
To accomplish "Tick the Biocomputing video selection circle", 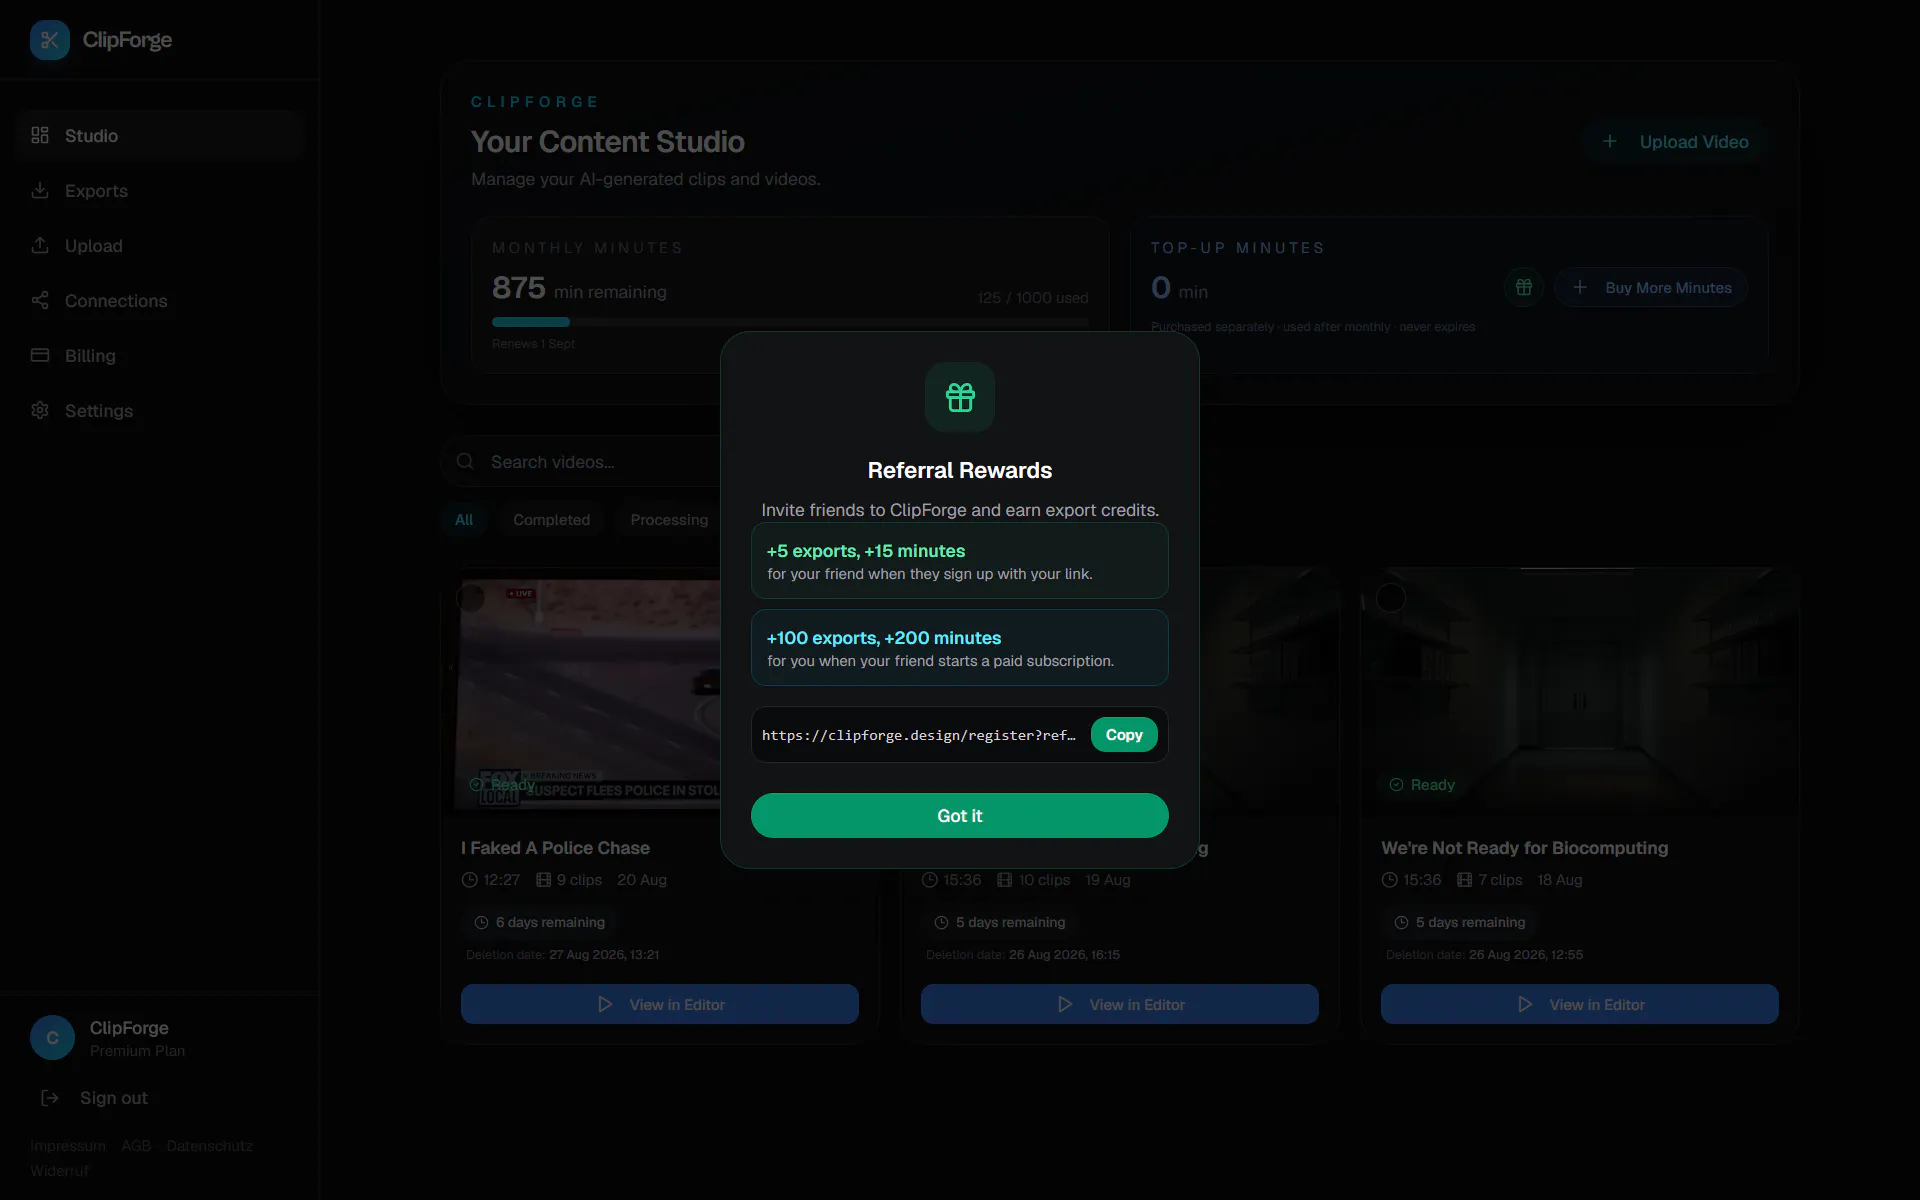I will 1391,598.
